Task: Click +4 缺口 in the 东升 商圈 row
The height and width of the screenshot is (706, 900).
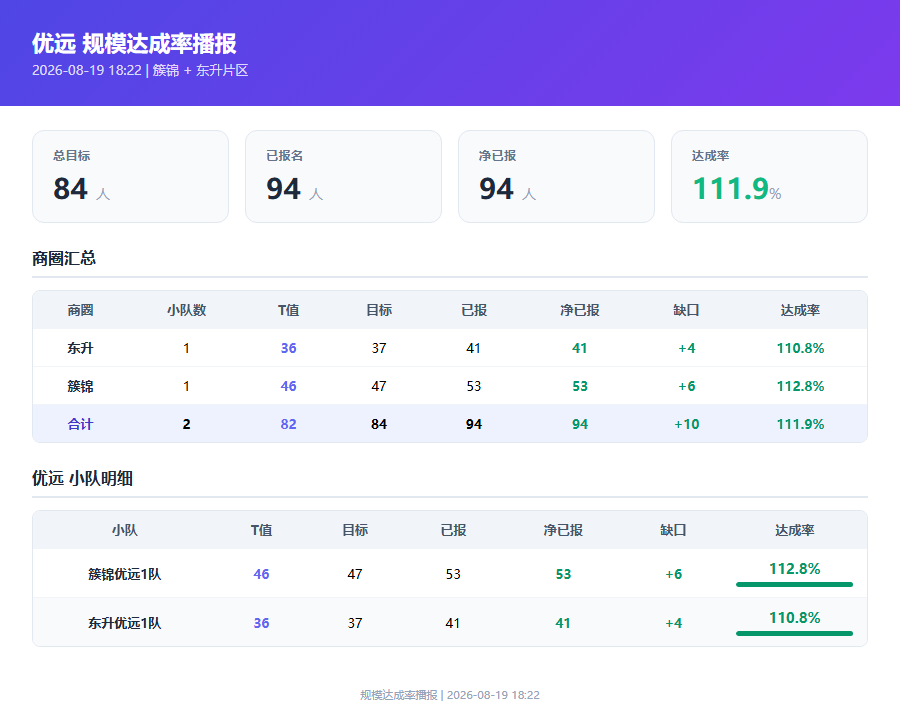Action: tap(686, 348)
